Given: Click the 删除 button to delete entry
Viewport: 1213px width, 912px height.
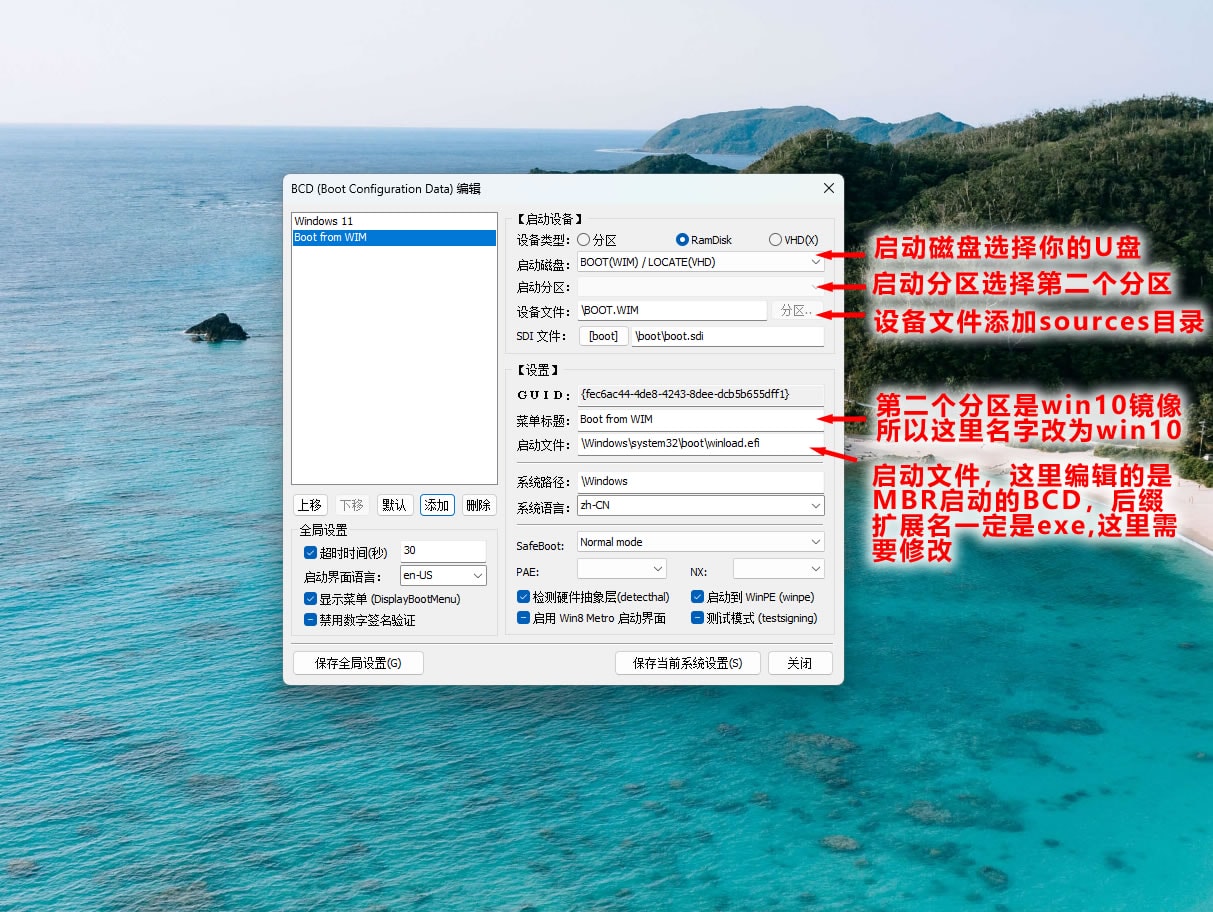Looking at the screenshot, I should (479, 505).
